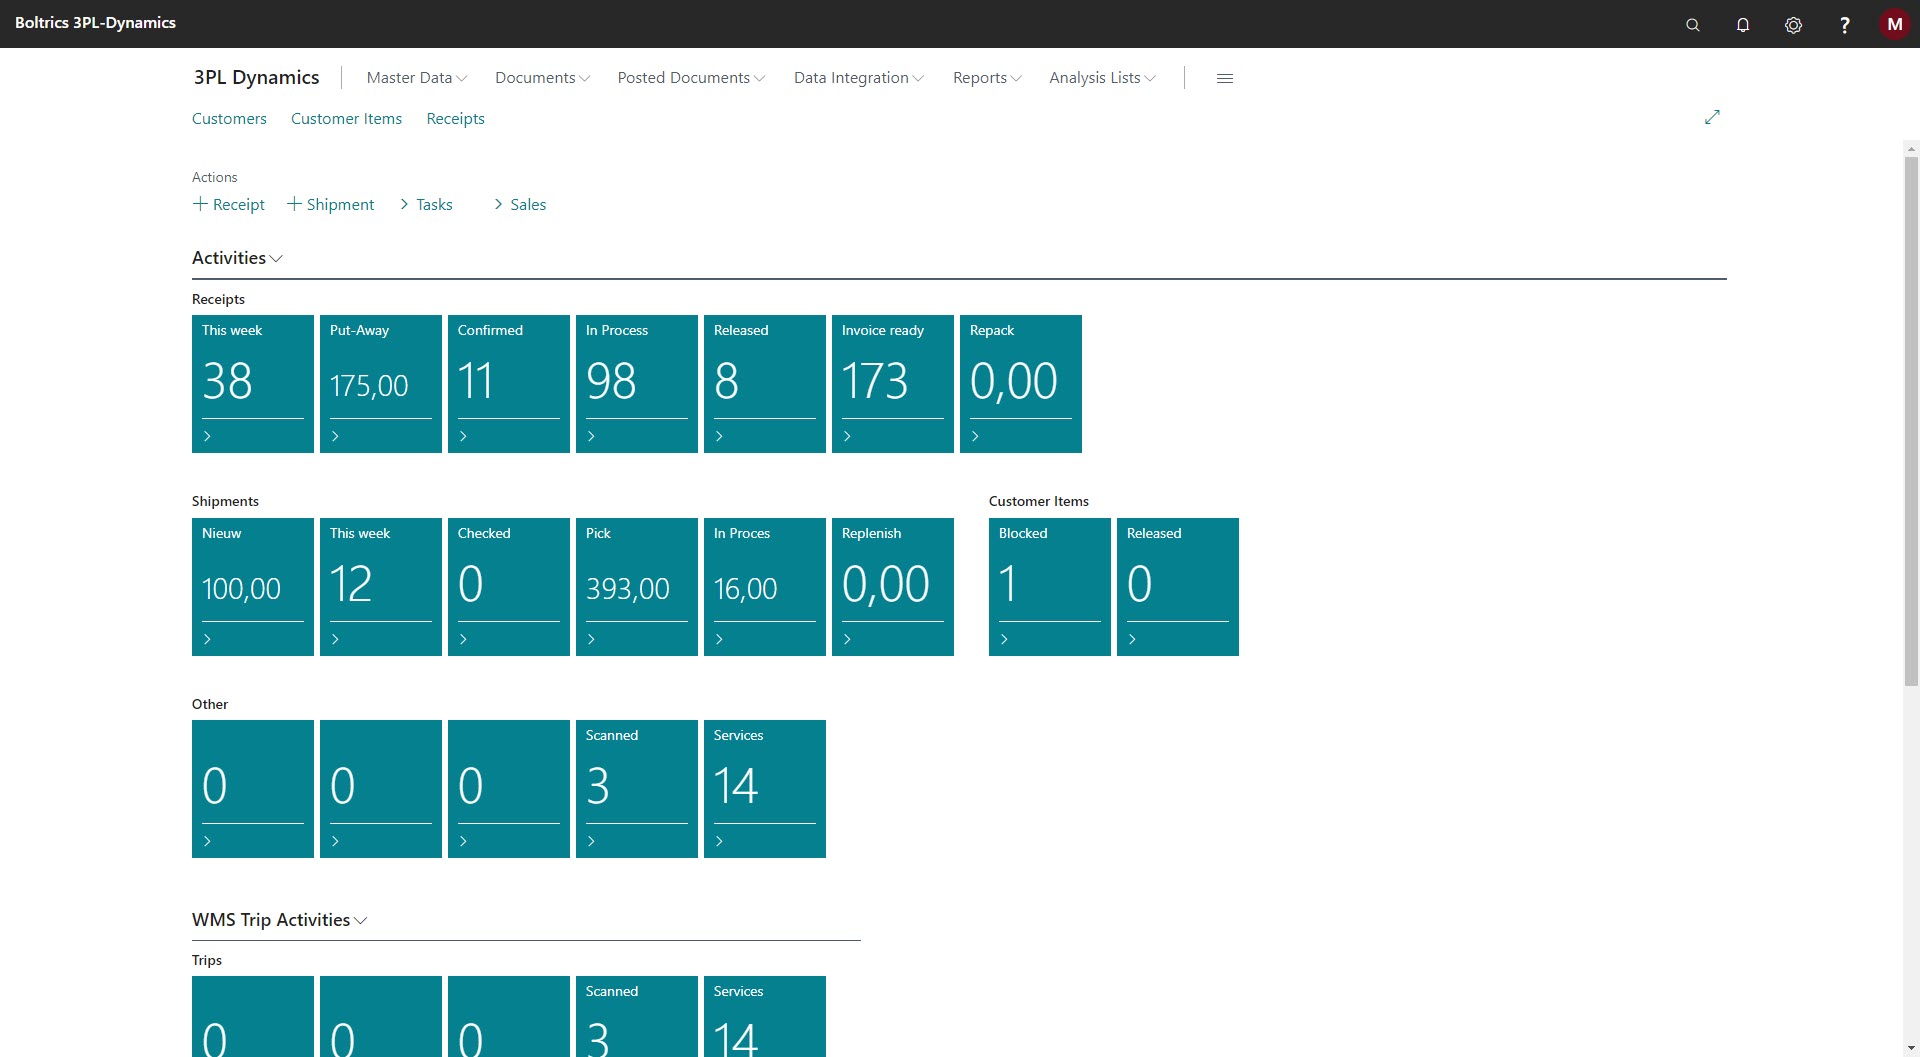Switch to full-screen using the expand arrows icon

point(1712,117)
